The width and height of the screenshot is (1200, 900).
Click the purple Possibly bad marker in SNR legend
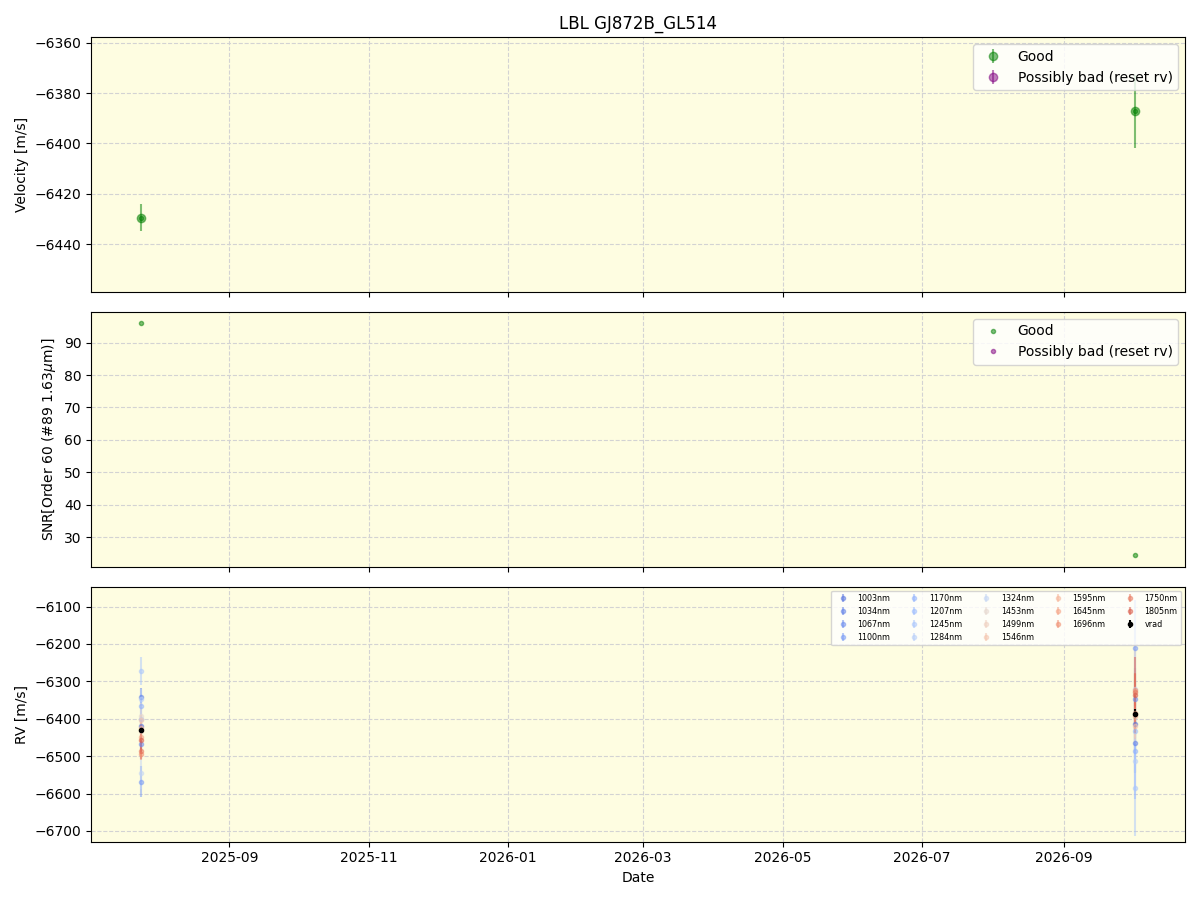(993, 351)
